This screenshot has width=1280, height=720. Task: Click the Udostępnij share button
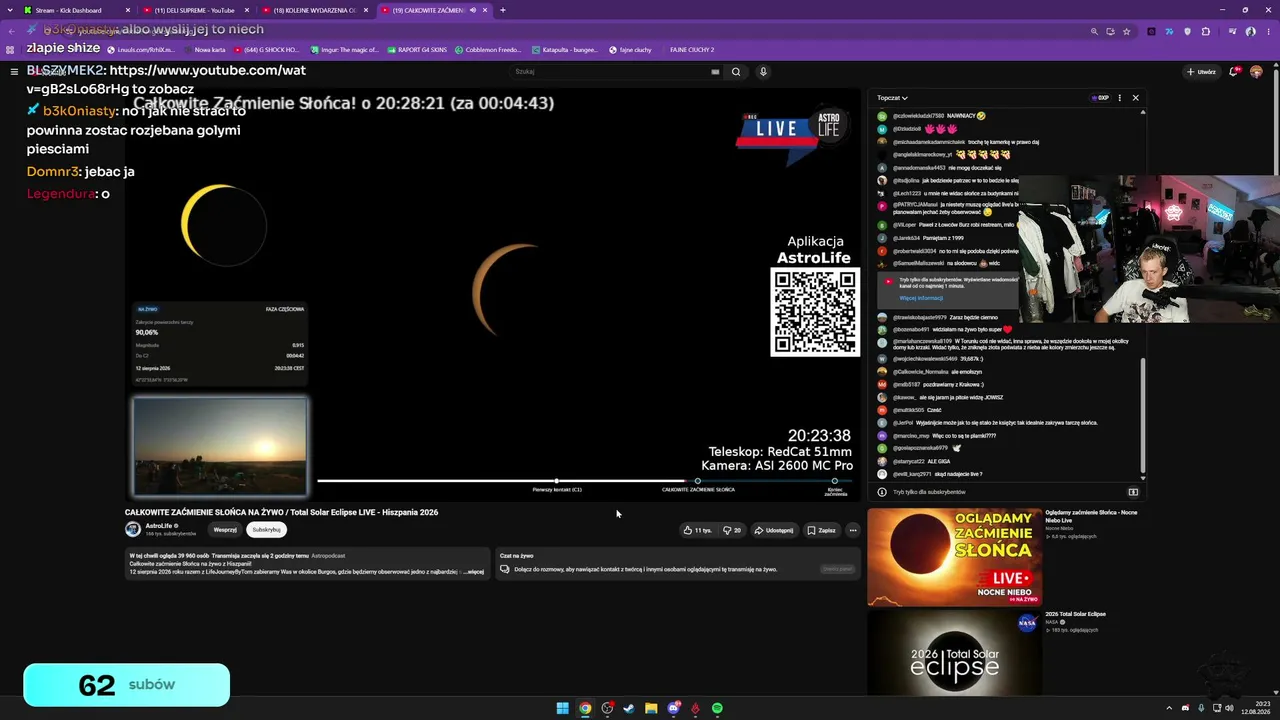774,530
